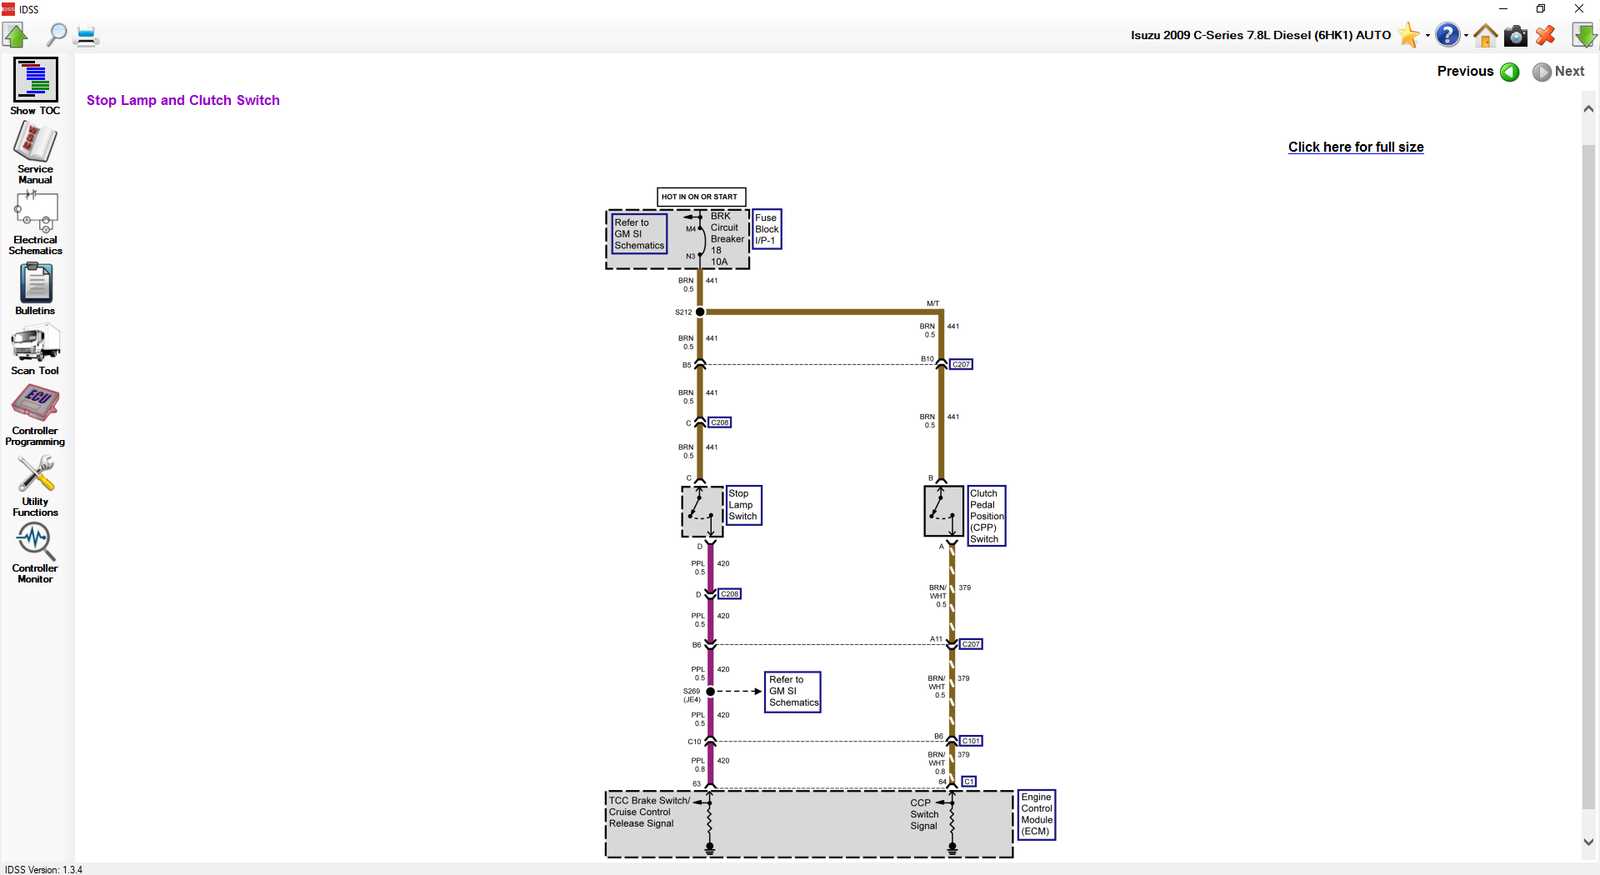Open Show TOC panel
Screen dimensions: 1600x875
point(35,86)
